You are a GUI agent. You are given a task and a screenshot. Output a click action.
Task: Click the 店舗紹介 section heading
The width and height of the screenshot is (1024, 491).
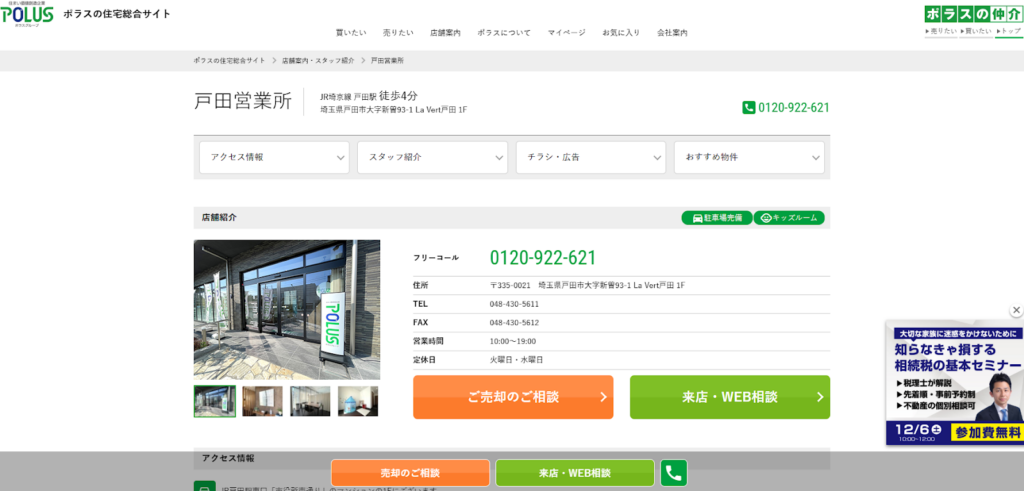219,217
